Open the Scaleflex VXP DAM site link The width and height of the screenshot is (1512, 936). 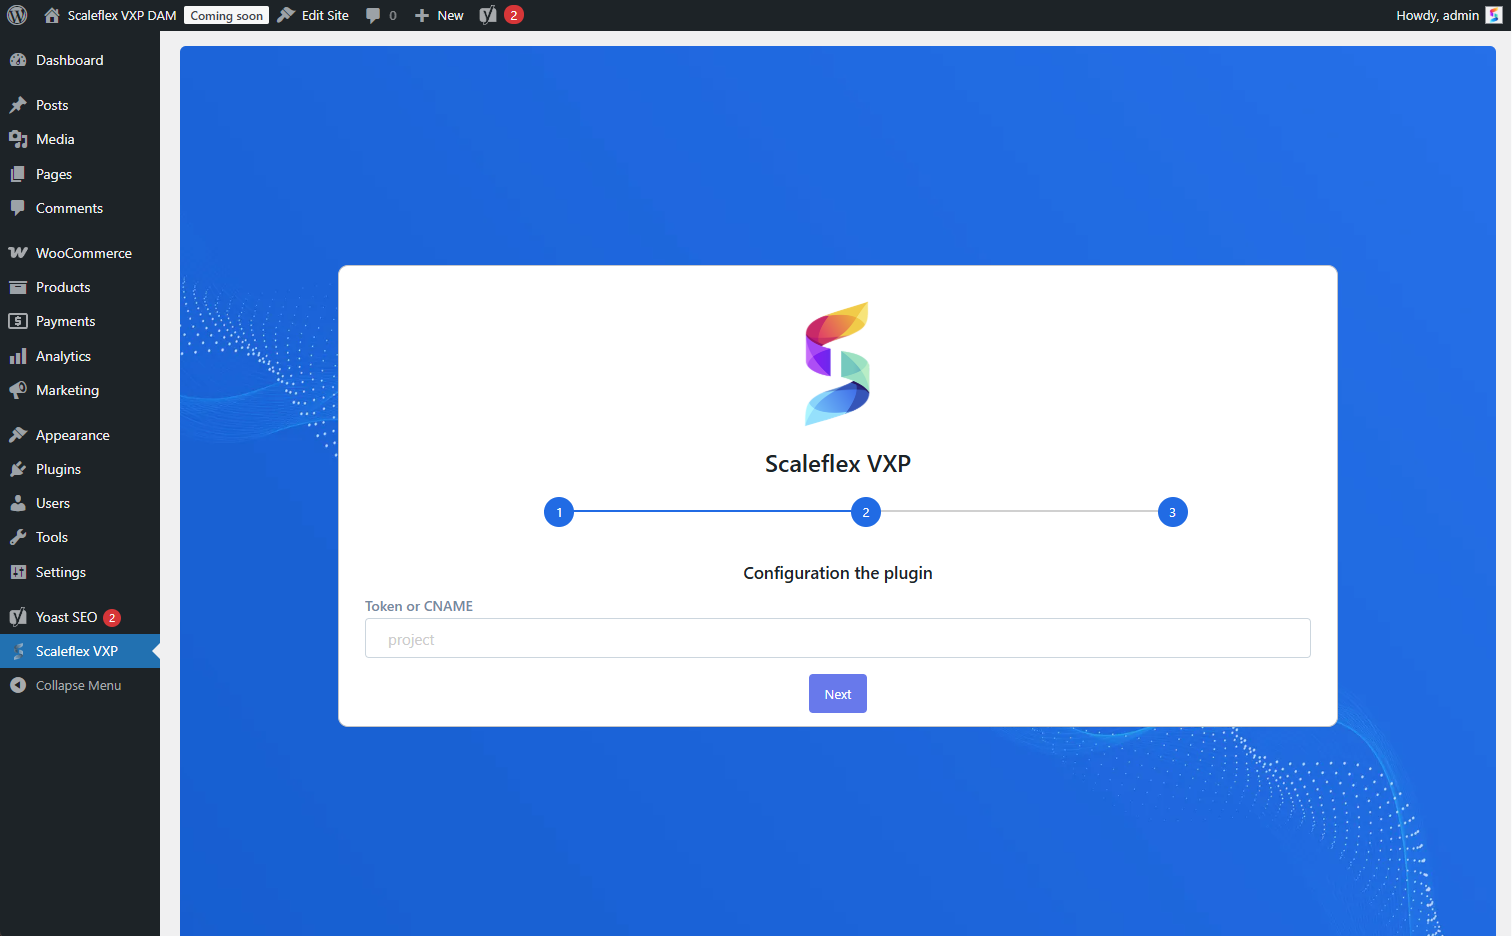[x=122, y=15]
